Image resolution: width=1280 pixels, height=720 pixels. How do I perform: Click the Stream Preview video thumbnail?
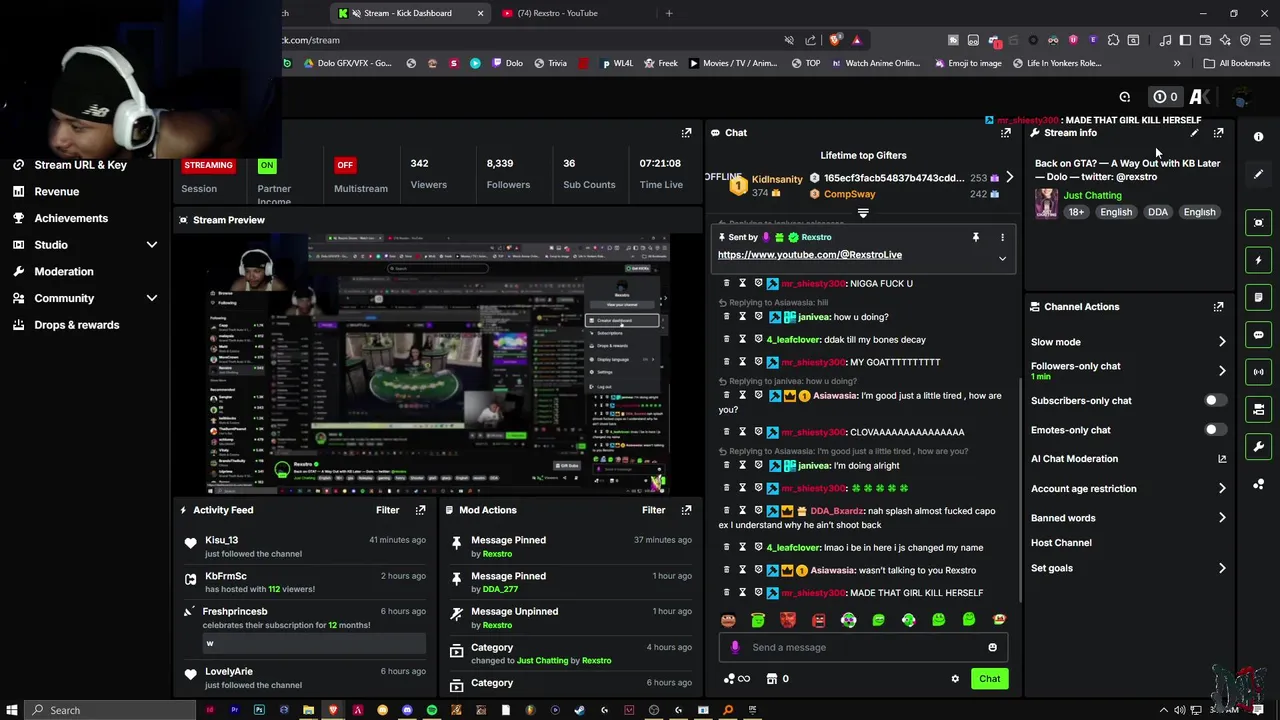pos(437,365)
